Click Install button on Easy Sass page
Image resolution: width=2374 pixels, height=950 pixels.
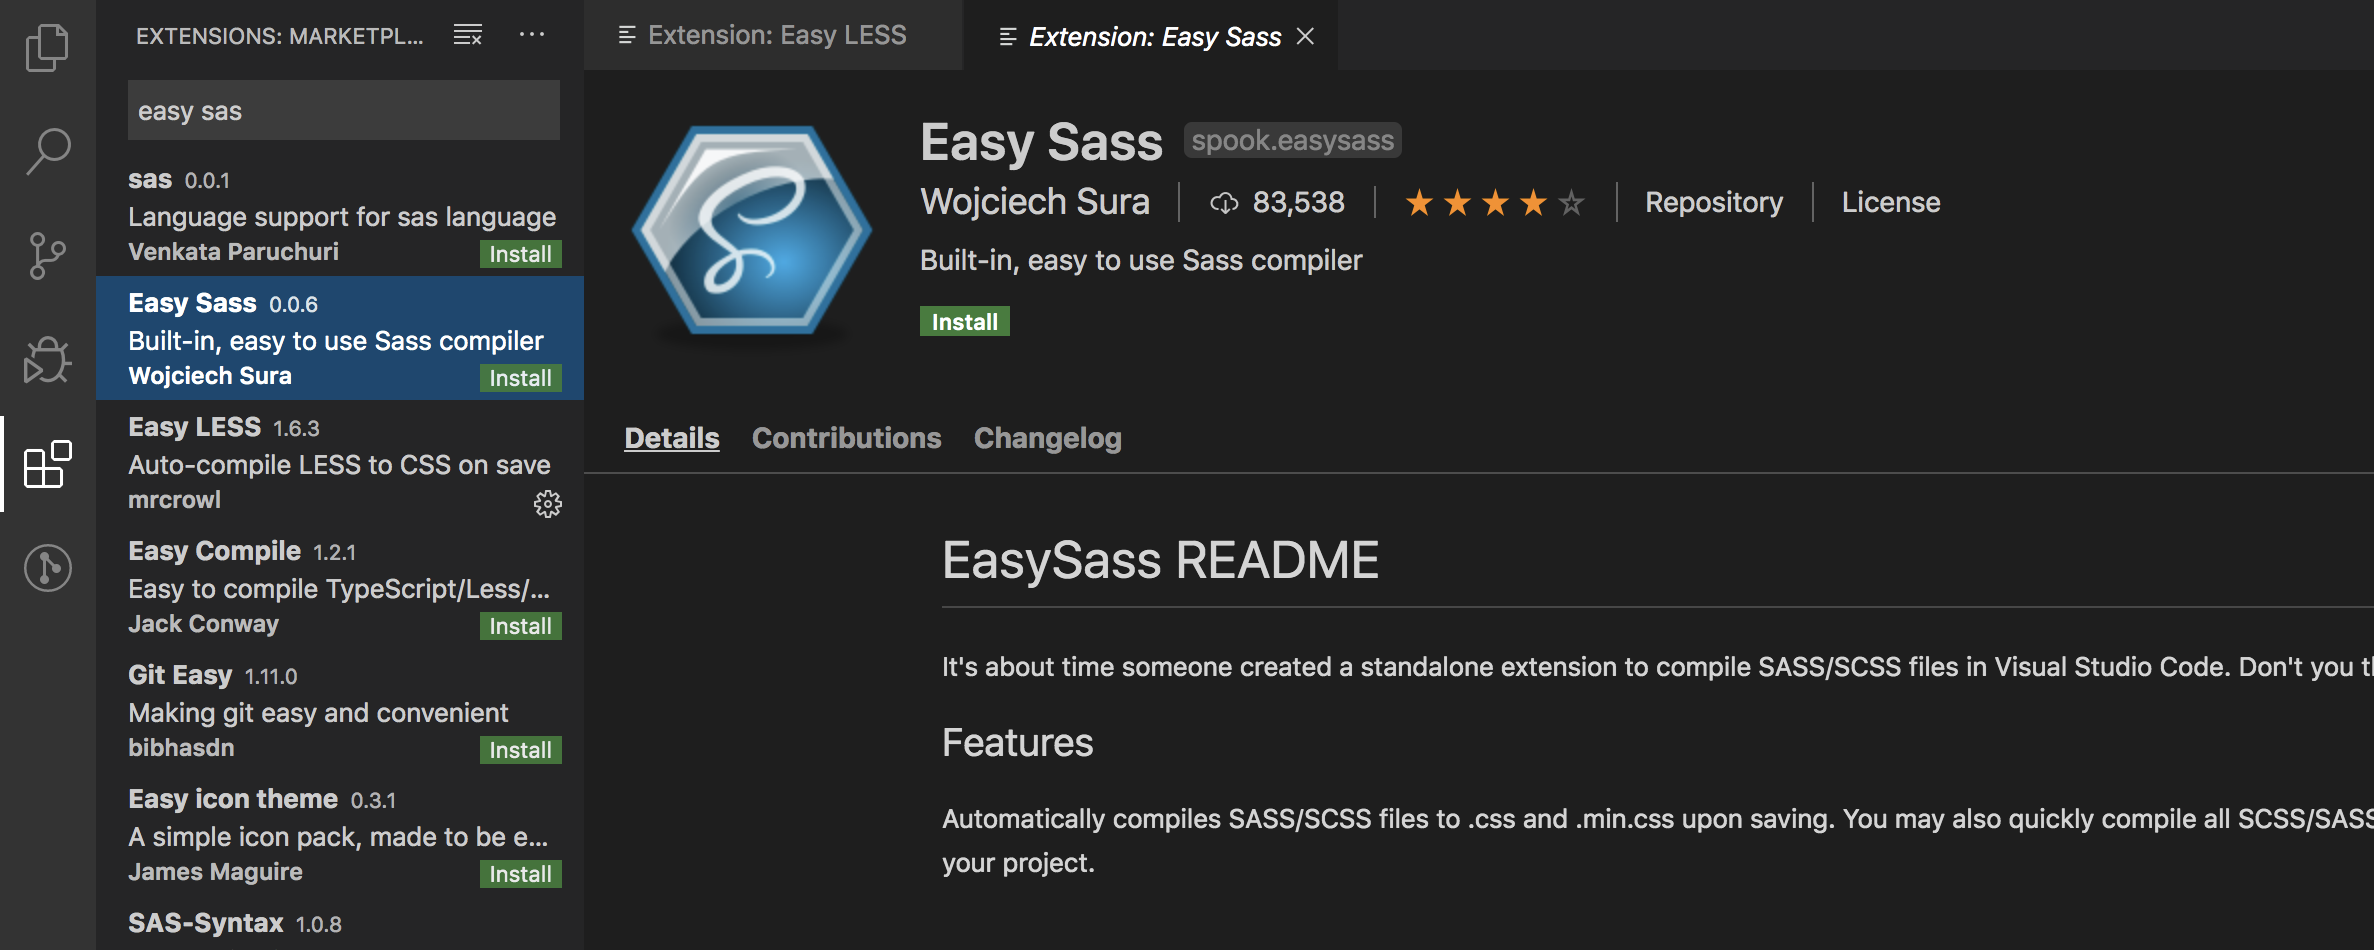[964, 322]
